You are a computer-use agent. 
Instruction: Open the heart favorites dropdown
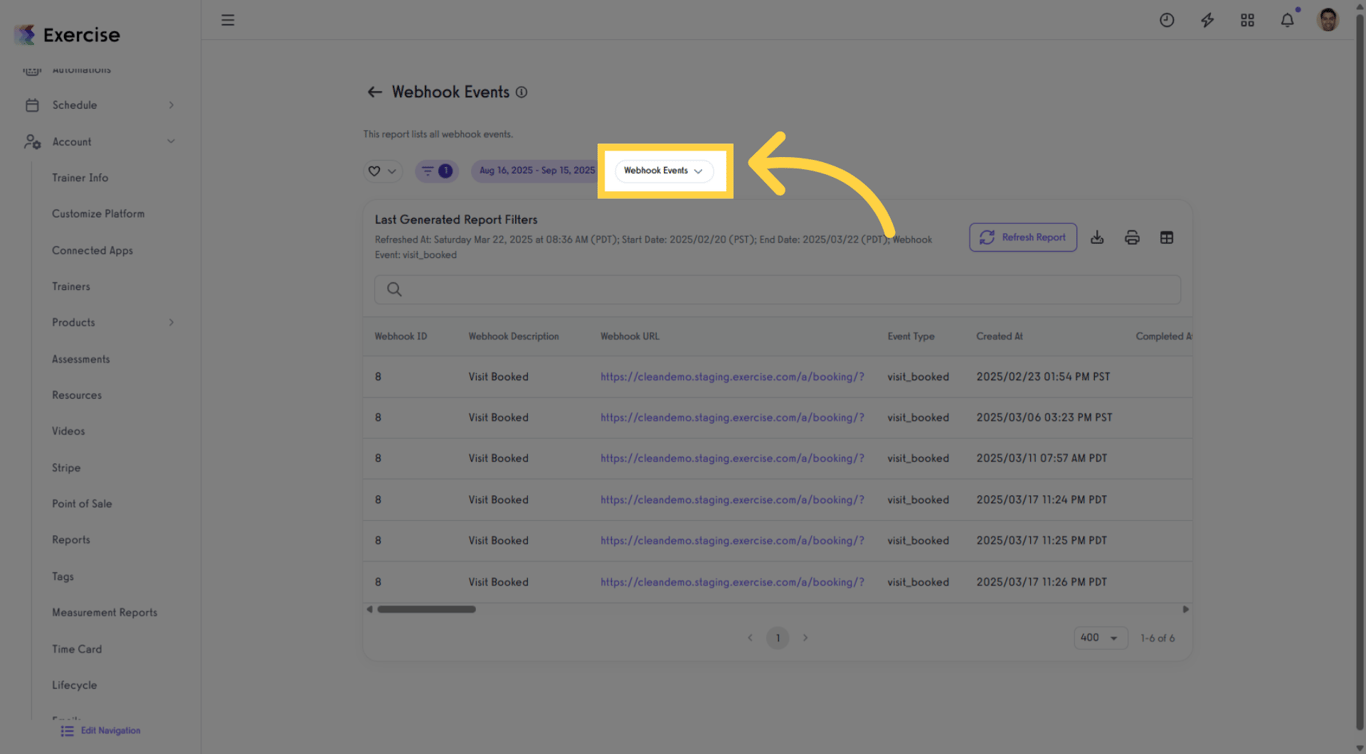(383, 171)
